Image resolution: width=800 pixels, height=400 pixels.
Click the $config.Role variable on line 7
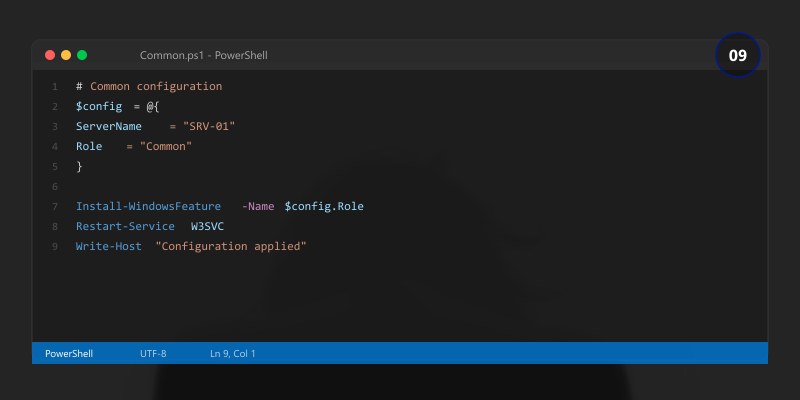[324, 206]
